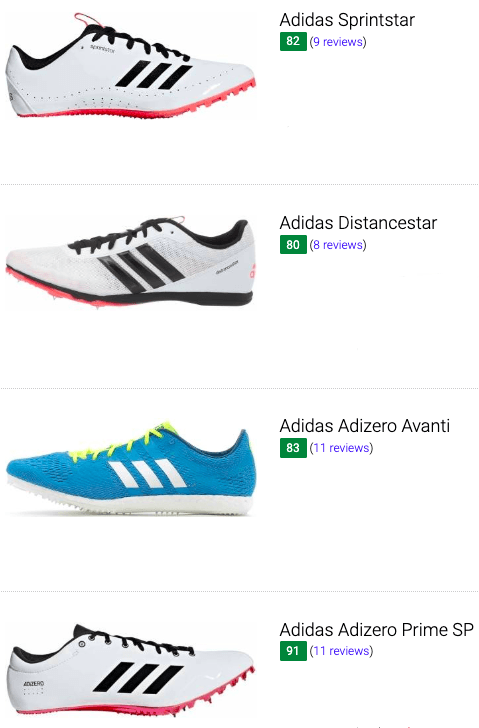Click the green 91 score badge
479x728 pixels.
293,650
